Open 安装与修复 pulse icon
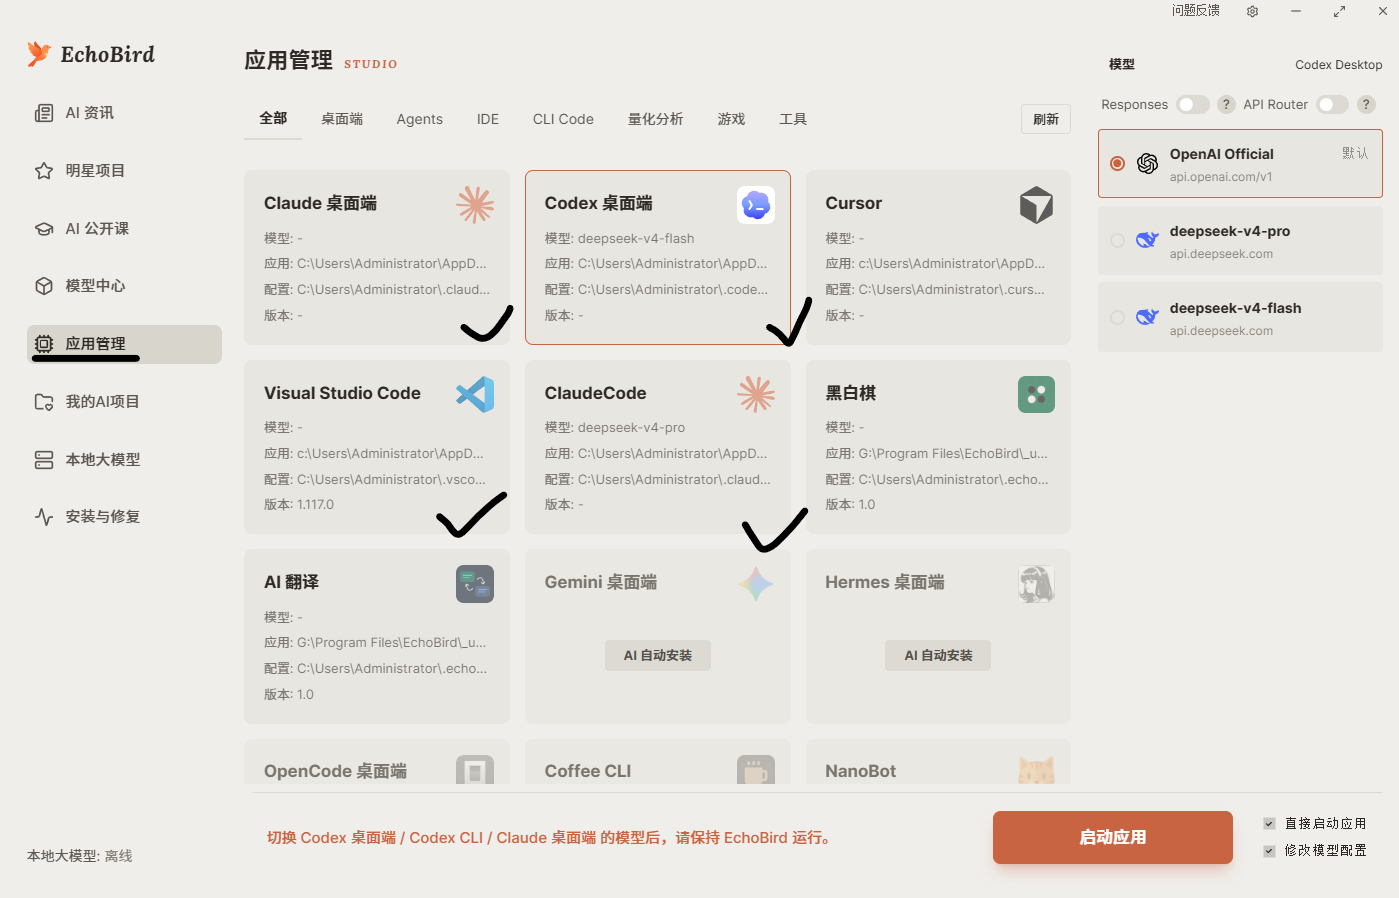The height and width of the screenshot is (898, 1399). [44, 517]
